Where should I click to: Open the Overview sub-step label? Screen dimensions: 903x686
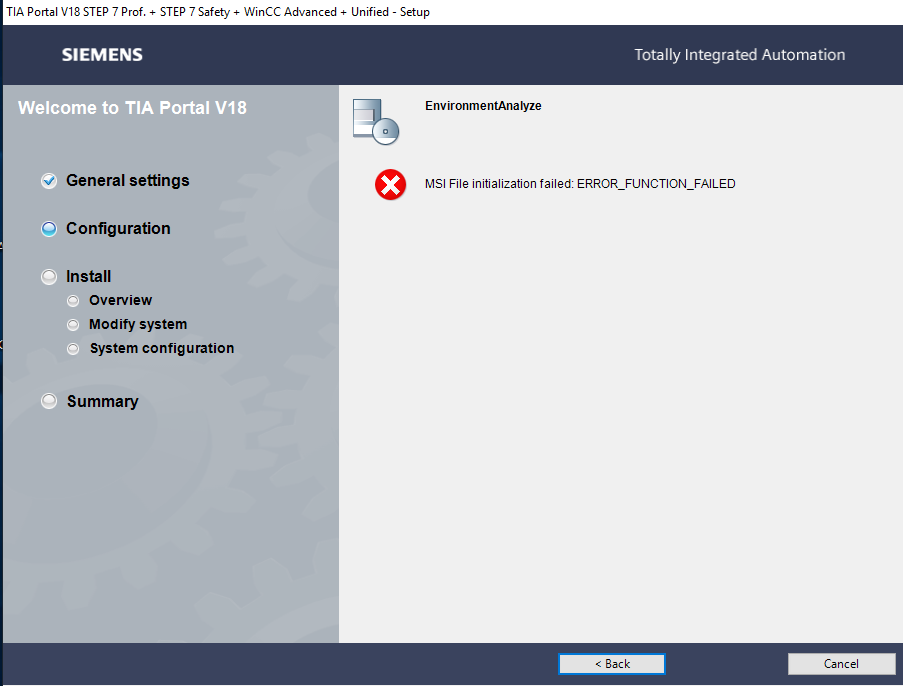tap(120, 300)
